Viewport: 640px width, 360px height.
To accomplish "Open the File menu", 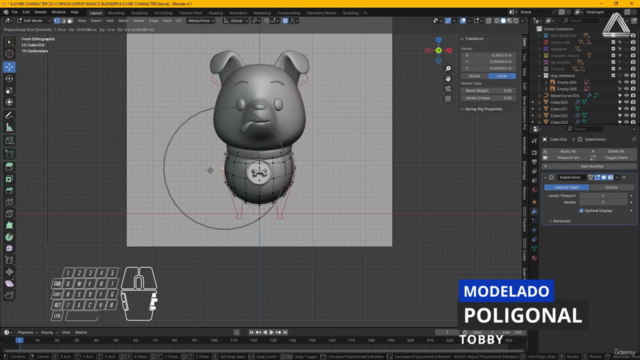I will click(15, 12).
